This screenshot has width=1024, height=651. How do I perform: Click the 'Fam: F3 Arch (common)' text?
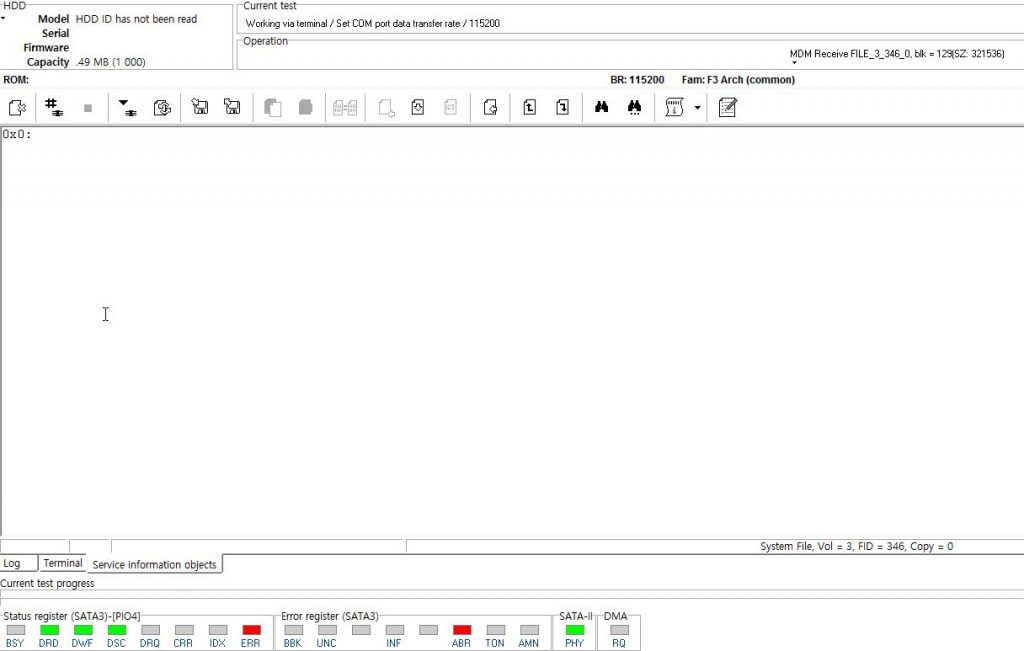[738, 80]
